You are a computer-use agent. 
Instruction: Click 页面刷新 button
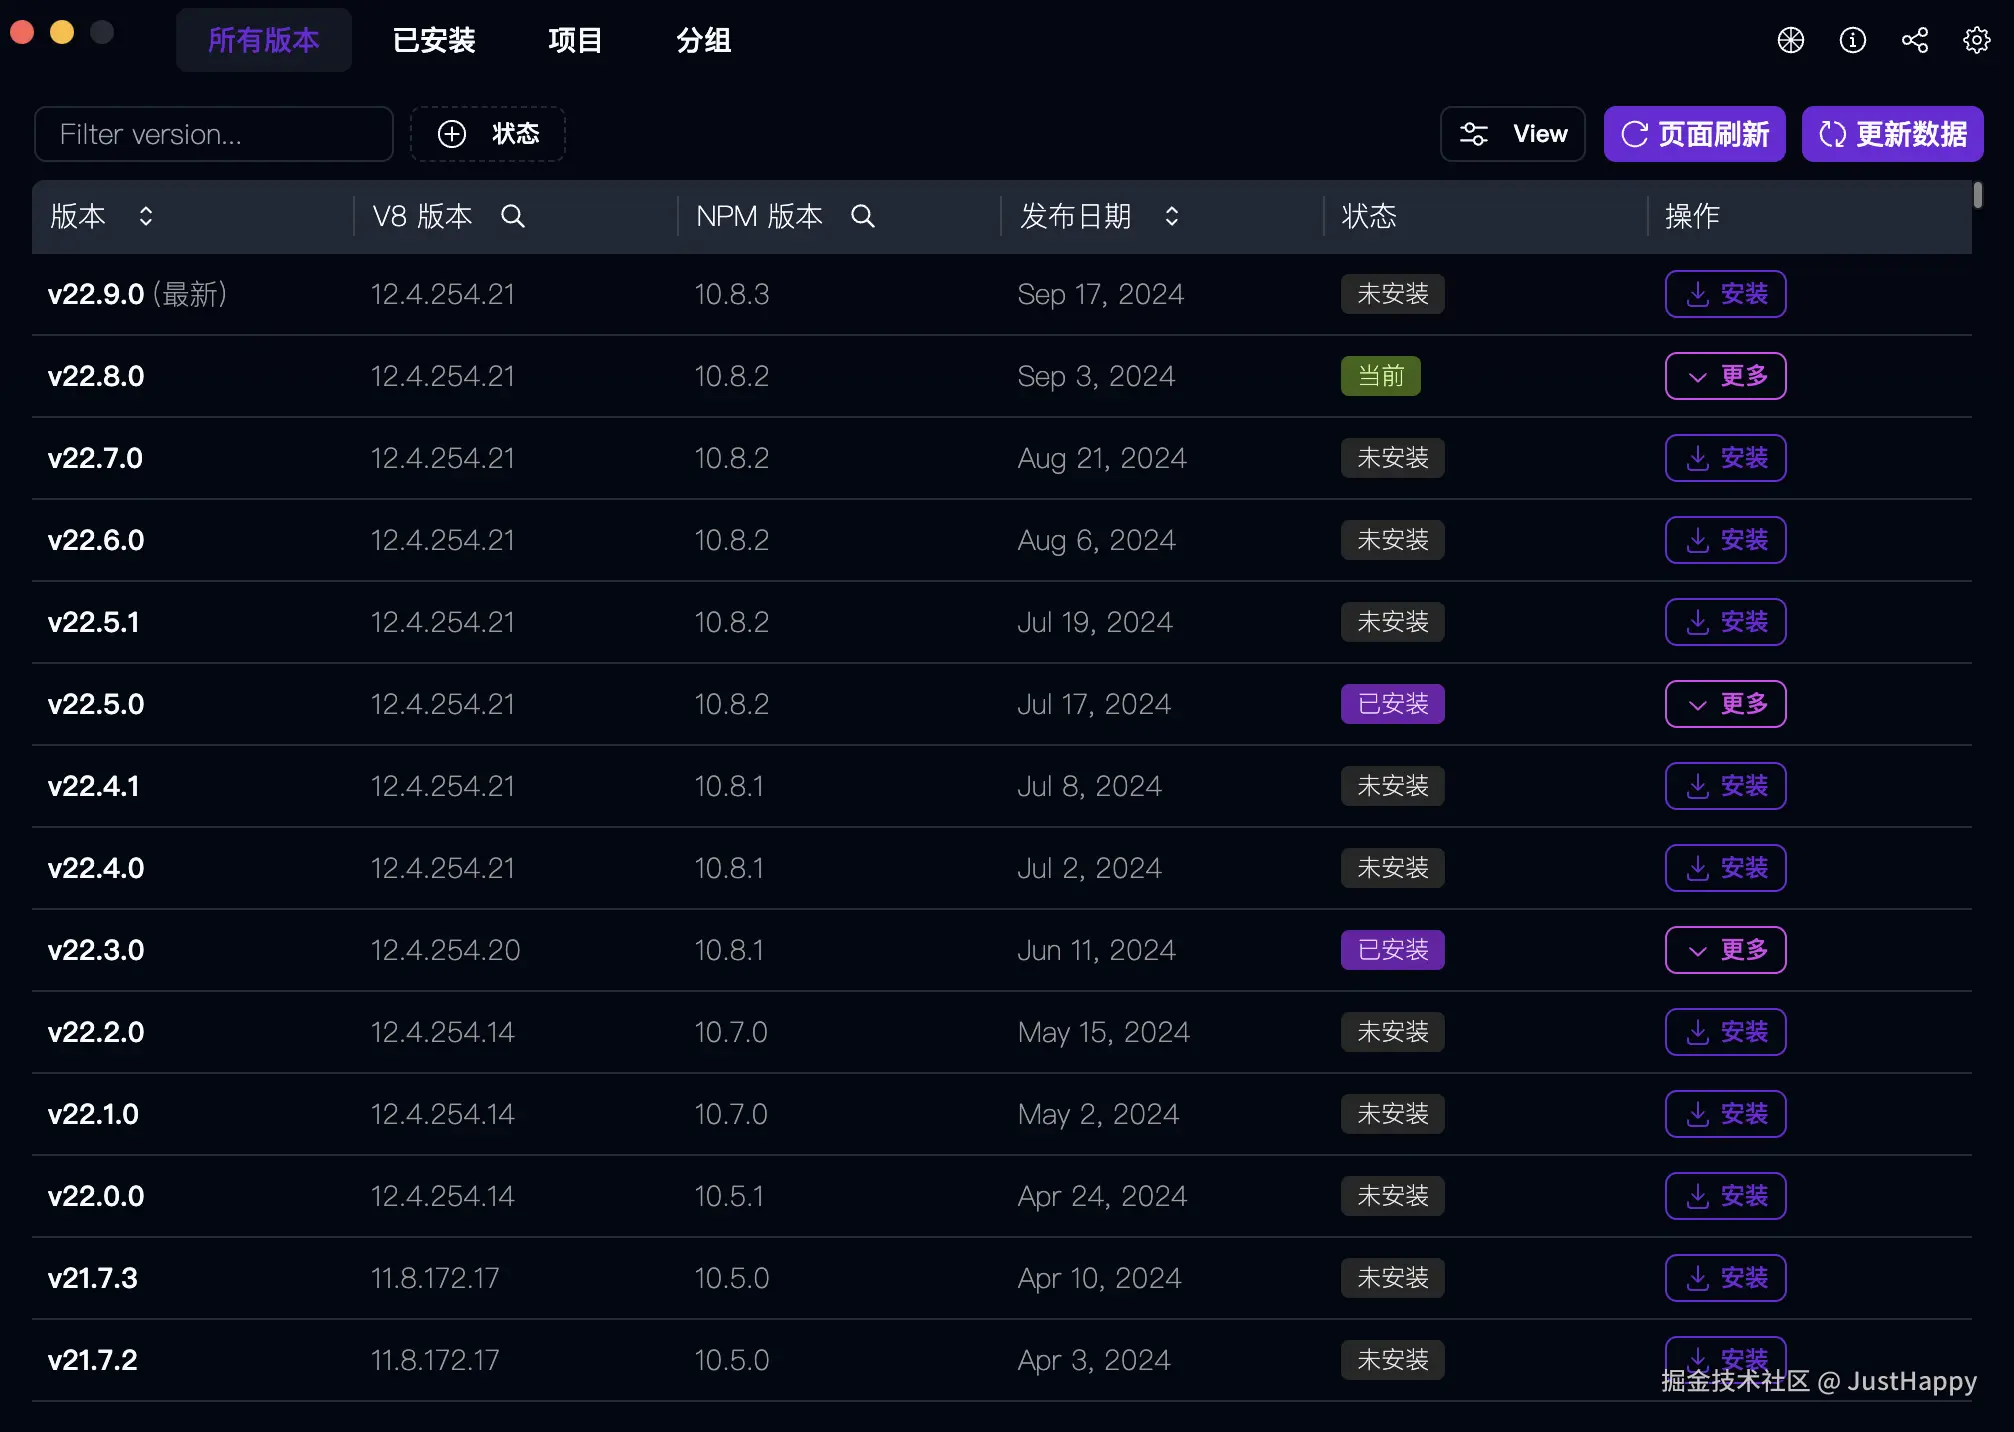pos(1694,134)
